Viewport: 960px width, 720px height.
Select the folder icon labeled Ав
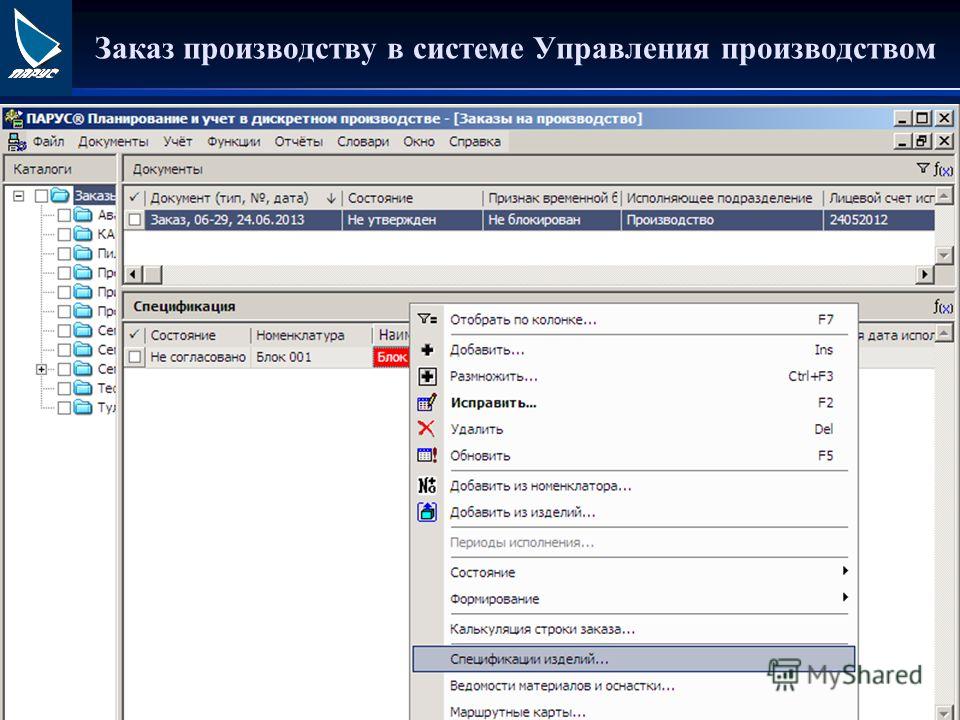click(83, 215)
